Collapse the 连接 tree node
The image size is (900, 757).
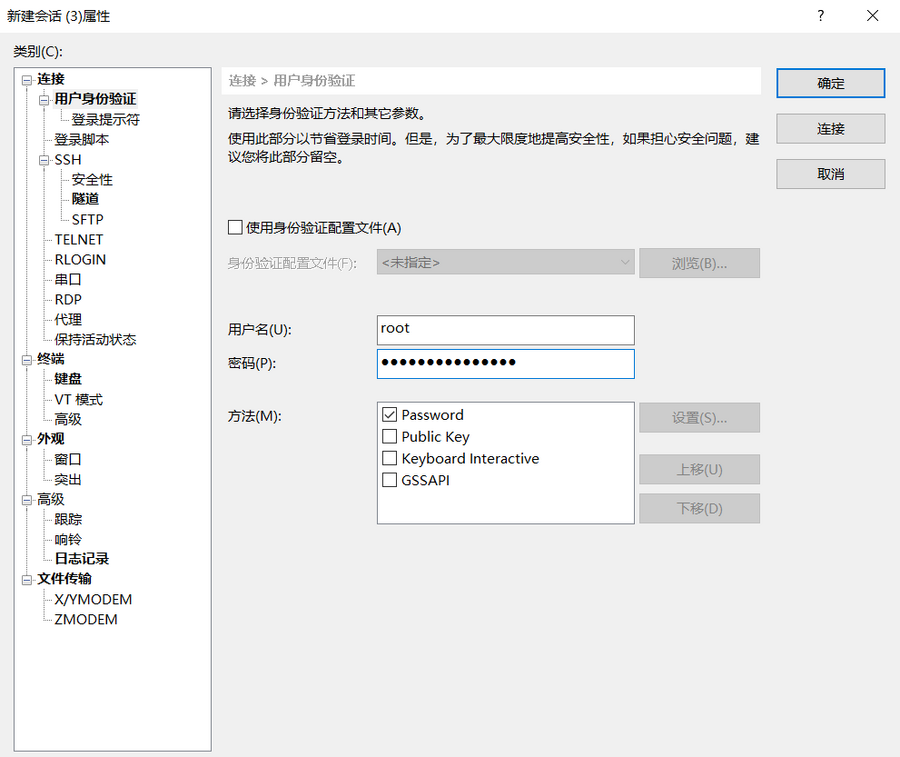click(x=27, y=79)
